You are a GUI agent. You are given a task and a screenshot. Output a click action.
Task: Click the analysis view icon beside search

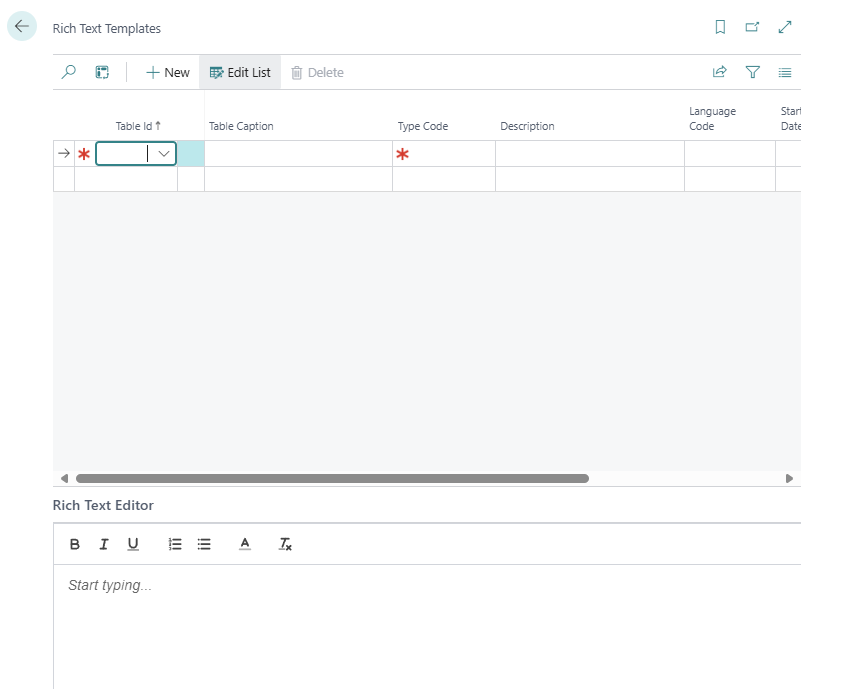click(102, 72)
